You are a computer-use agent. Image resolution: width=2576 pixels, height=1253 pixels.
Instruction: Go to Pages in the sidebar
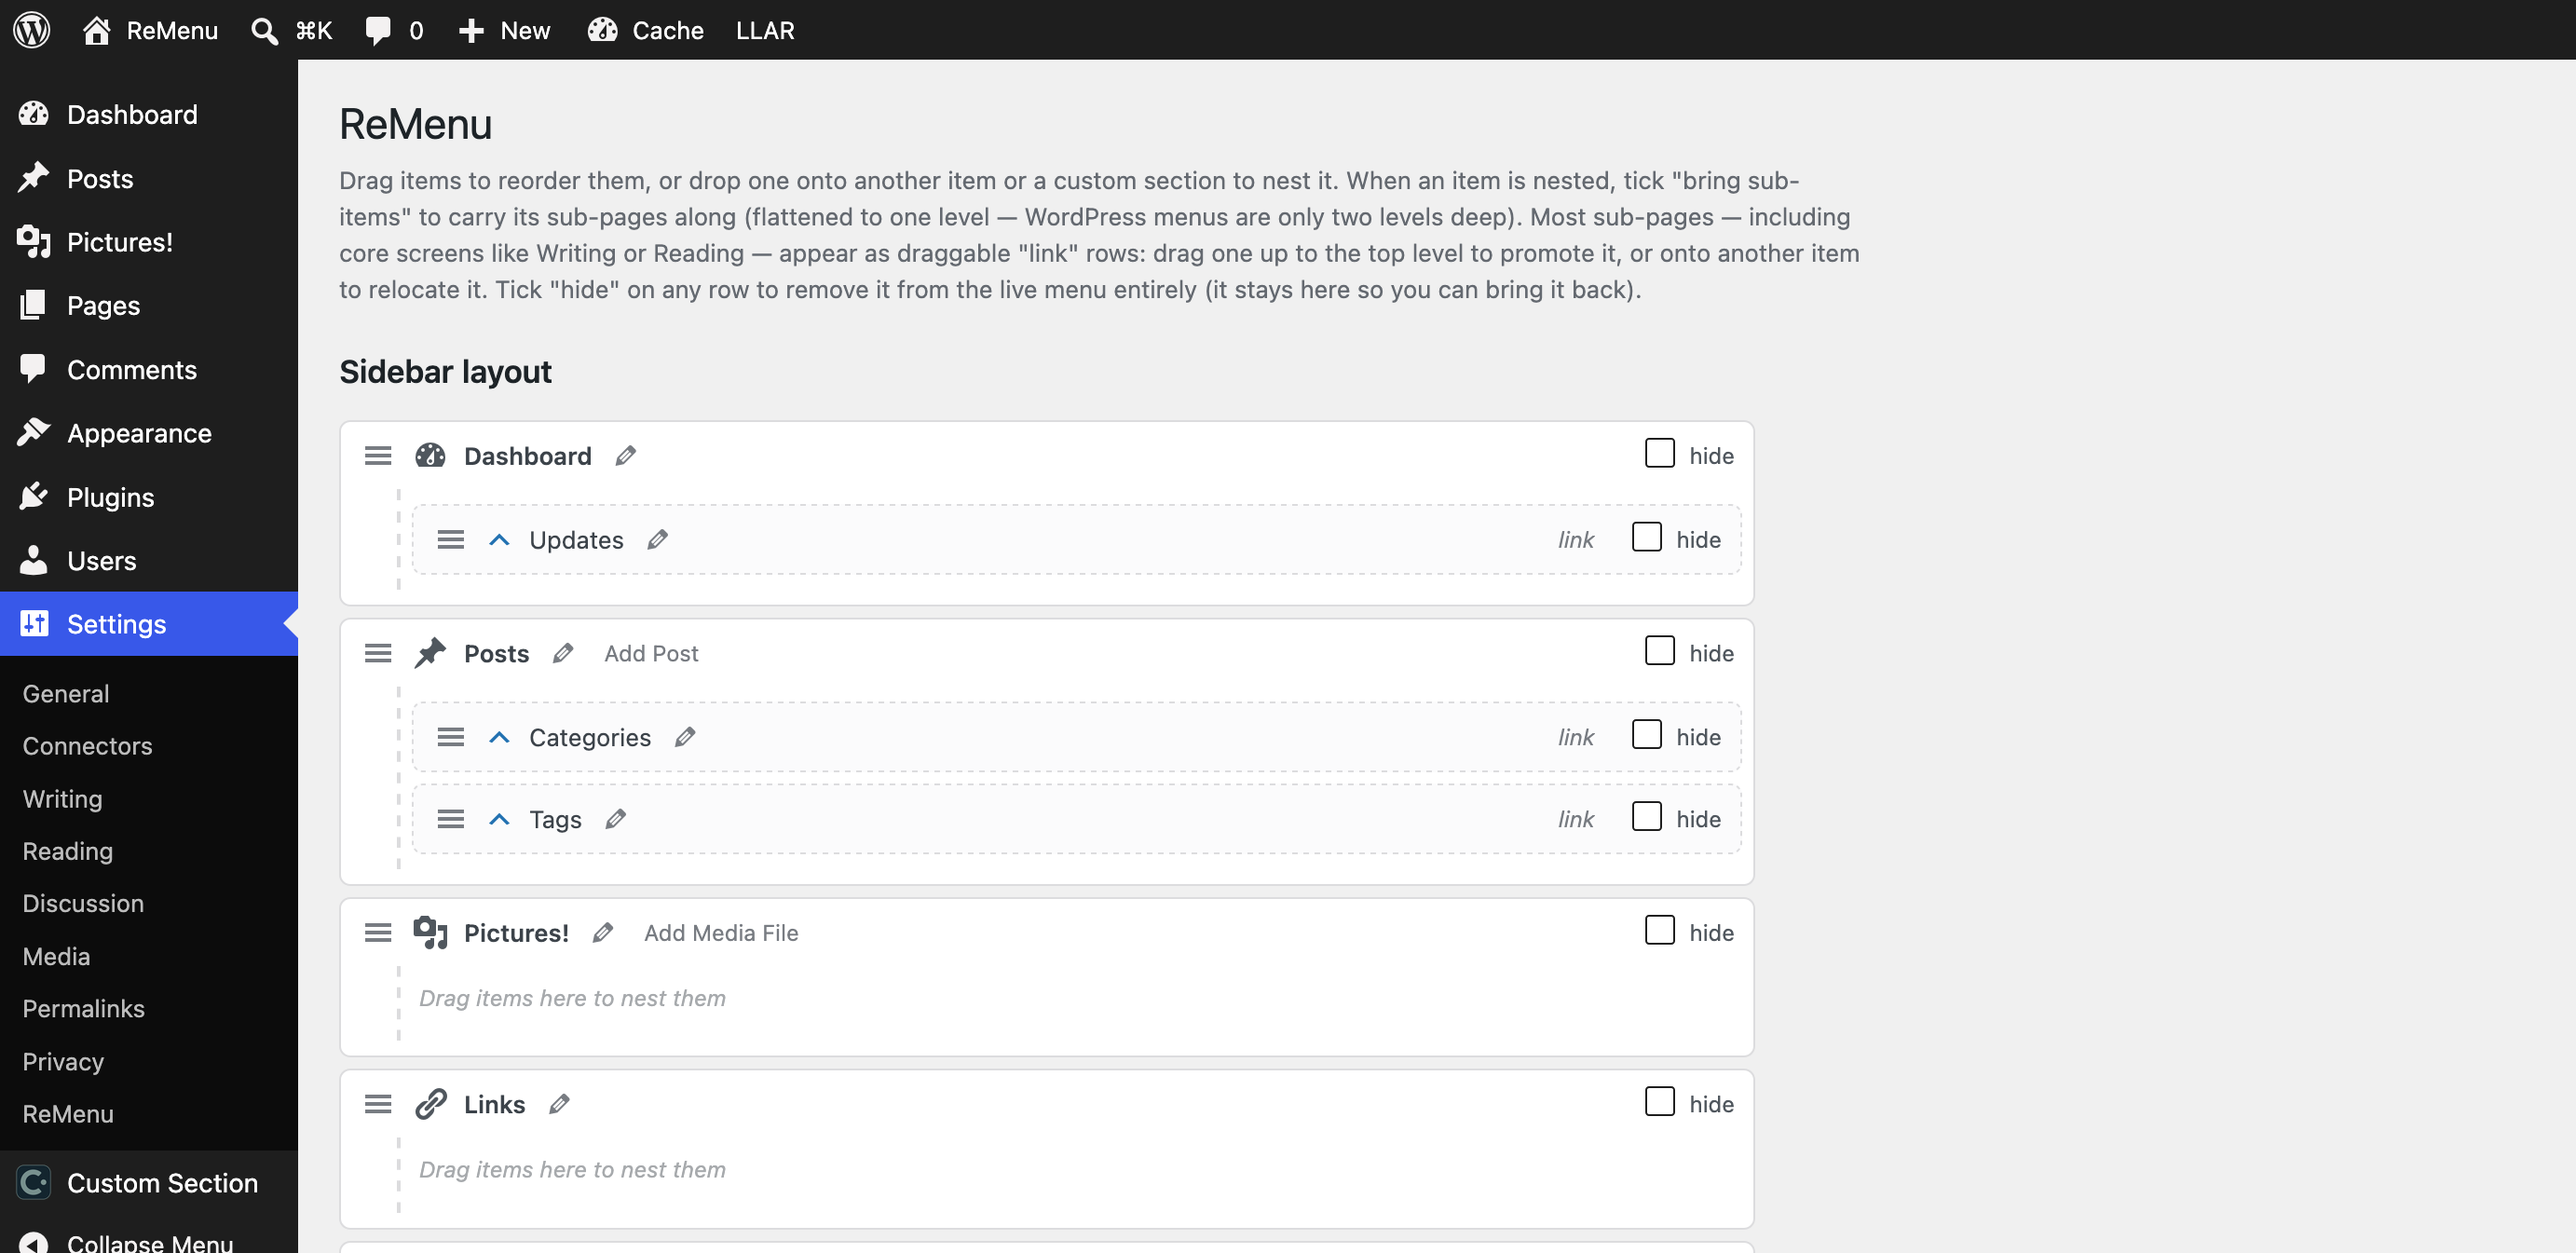(149, 306)
